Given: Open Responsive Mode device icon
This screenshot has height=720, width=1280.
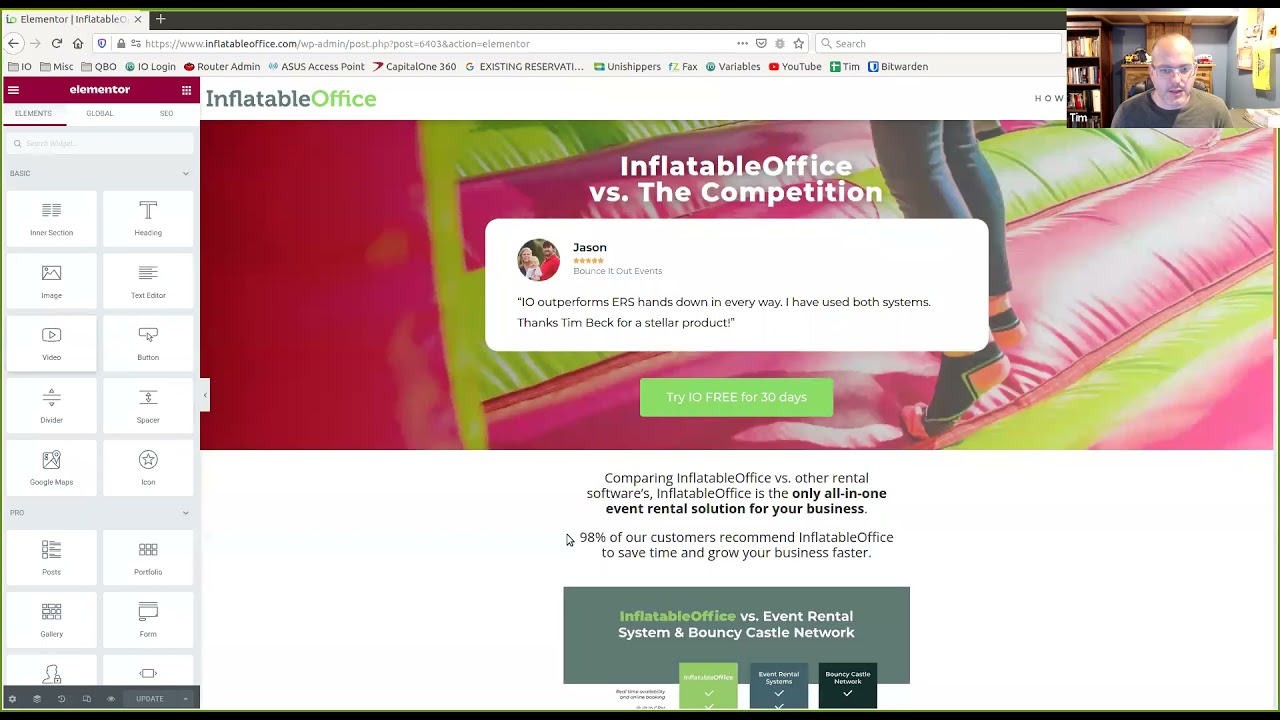Looking at the screenshot, I should [86, 699].
